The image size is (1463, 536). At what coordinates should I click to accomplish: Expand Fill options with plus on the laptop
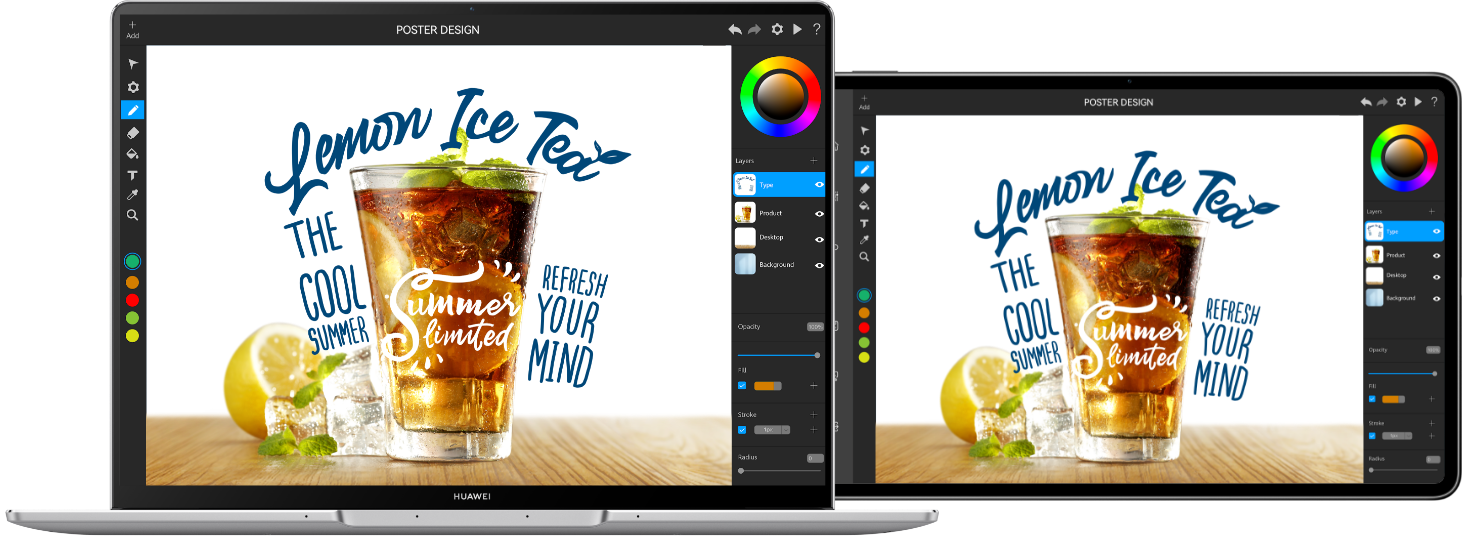[814, 385]
